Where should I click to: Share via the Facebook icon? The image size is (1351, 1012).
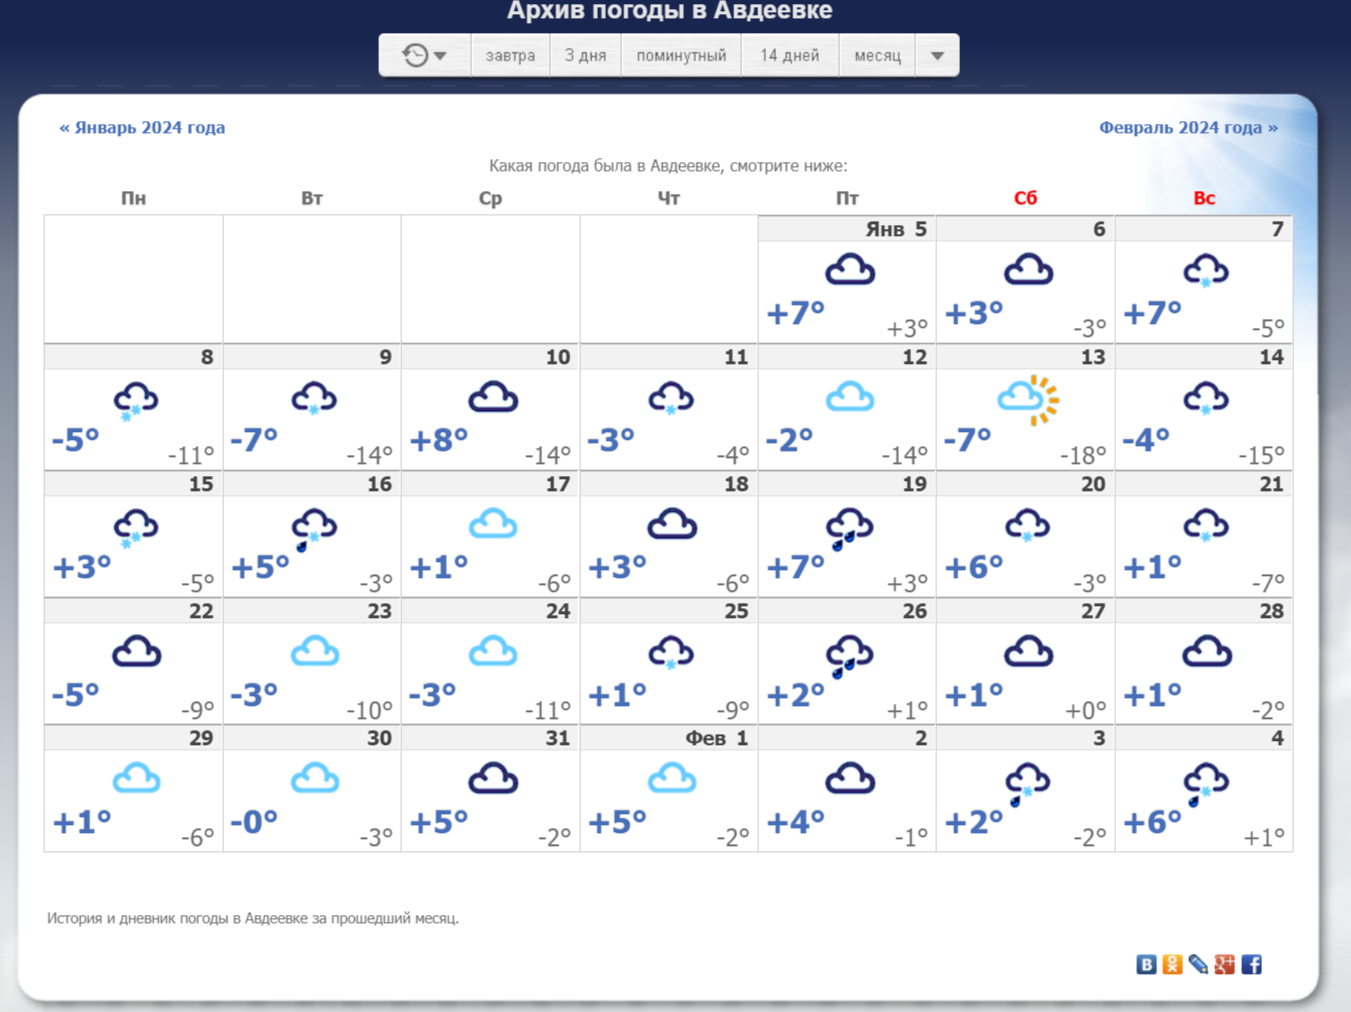1251,964
